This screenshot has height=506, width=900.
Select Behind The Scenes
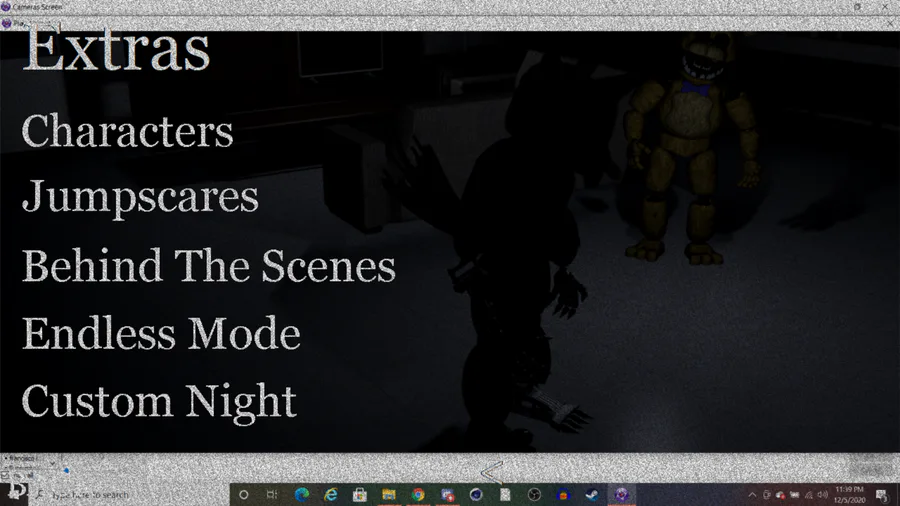(208, 266)
